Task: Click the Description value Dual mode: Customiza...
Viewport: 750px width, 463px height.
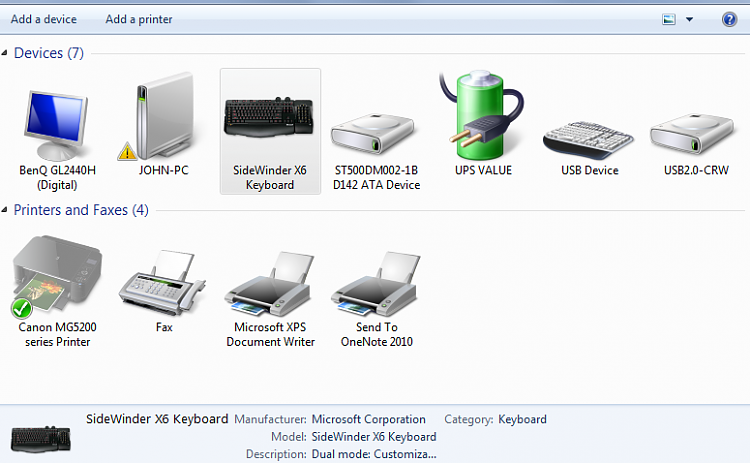Action: 374,454
